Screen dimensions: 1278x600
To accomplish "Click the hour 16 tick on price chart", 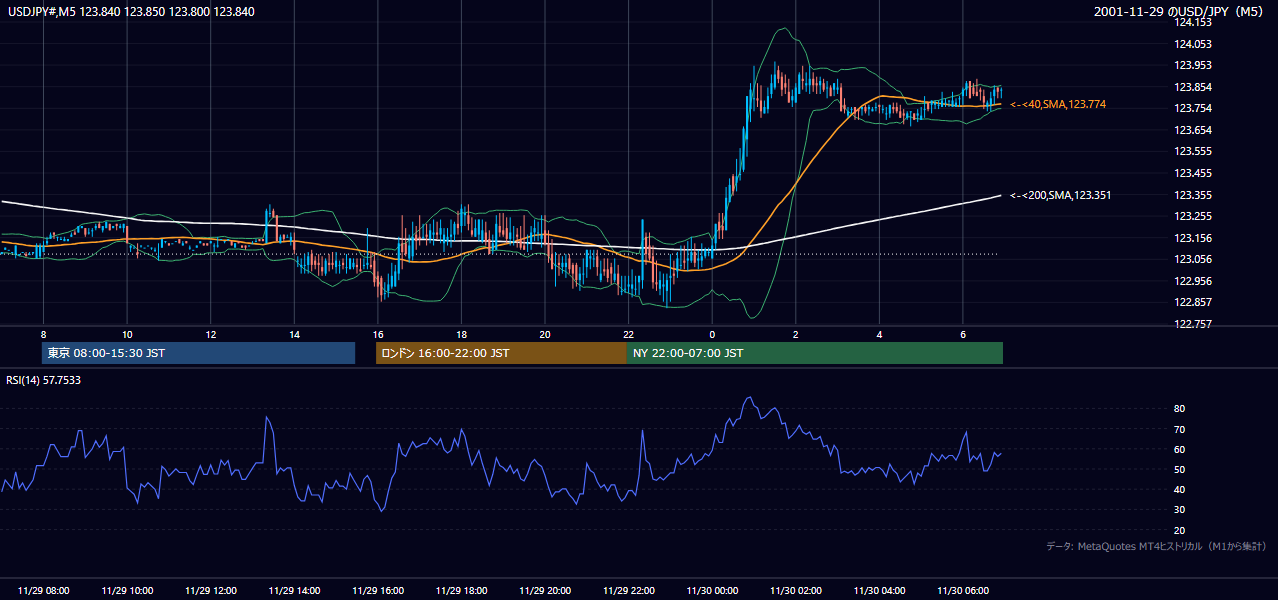I will click(378, 334).
